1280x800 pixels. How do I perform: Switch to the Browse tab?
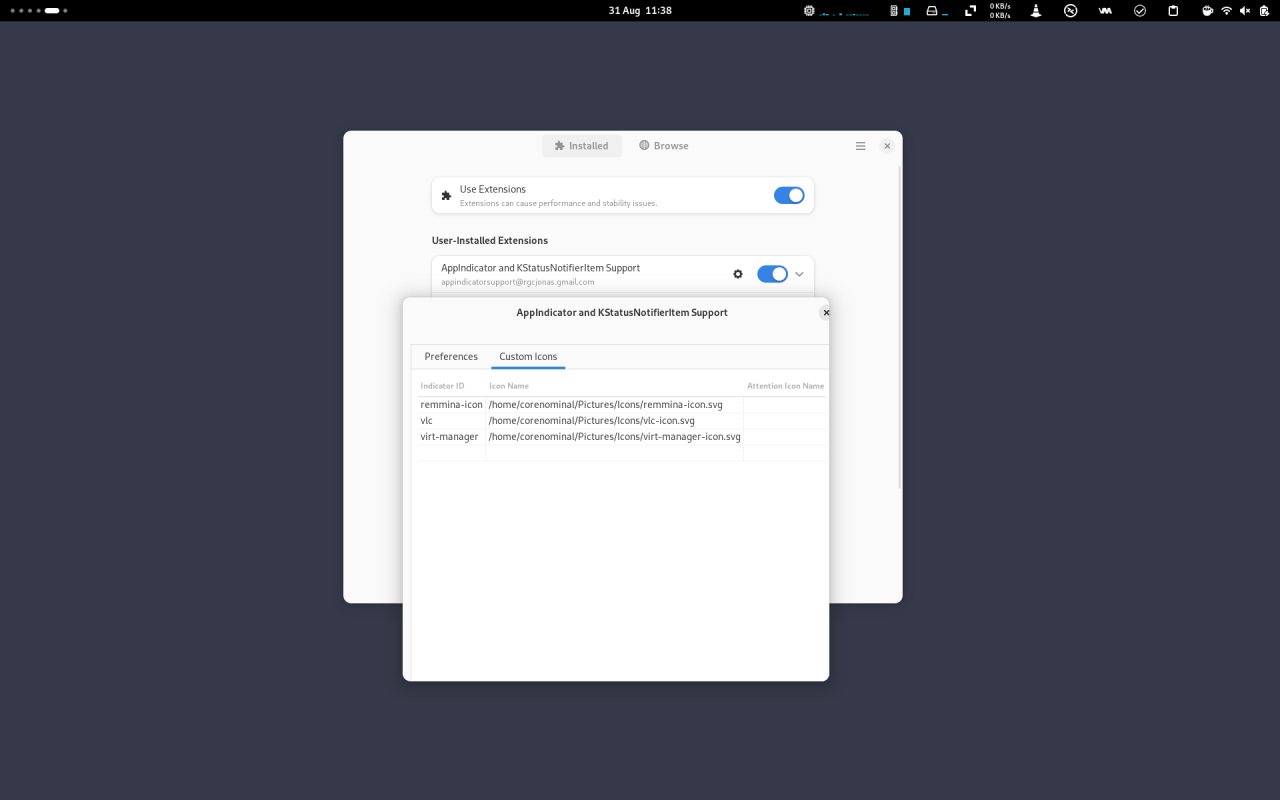pyautogui.click(x=663, y=145)
